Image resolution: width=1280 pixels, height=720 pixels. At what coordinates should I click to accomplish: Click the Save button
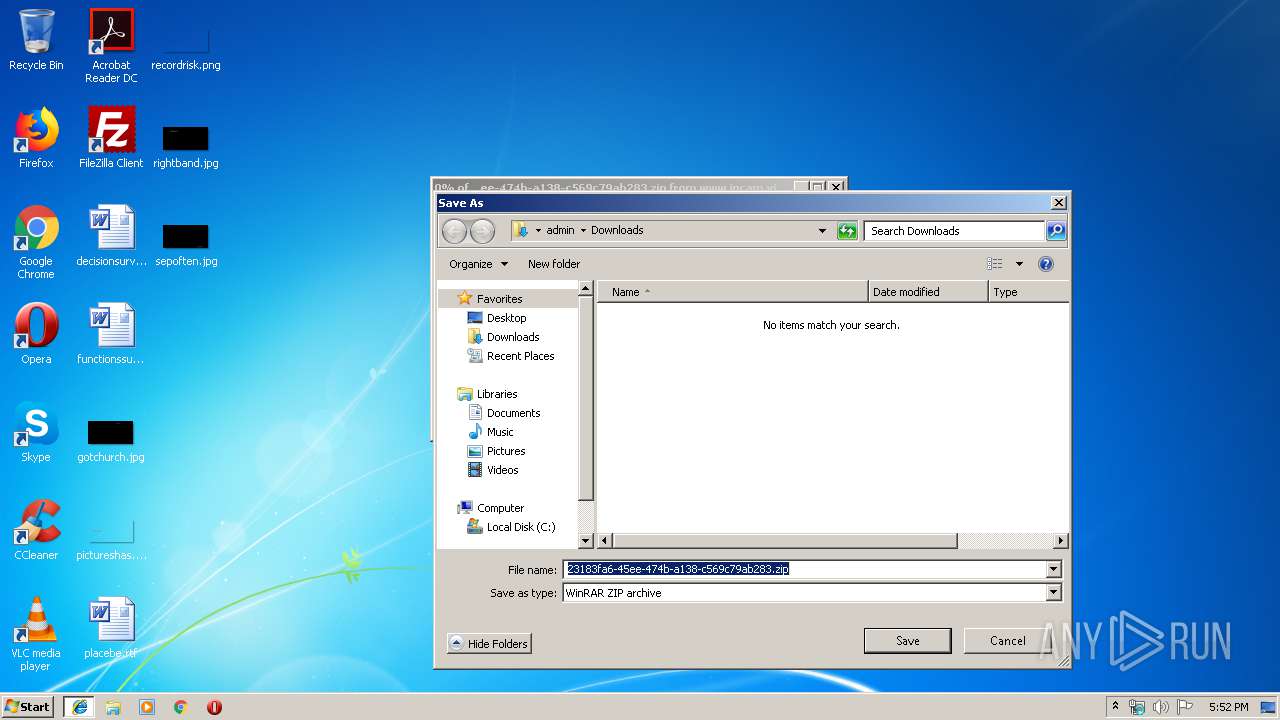click(907, 641)
